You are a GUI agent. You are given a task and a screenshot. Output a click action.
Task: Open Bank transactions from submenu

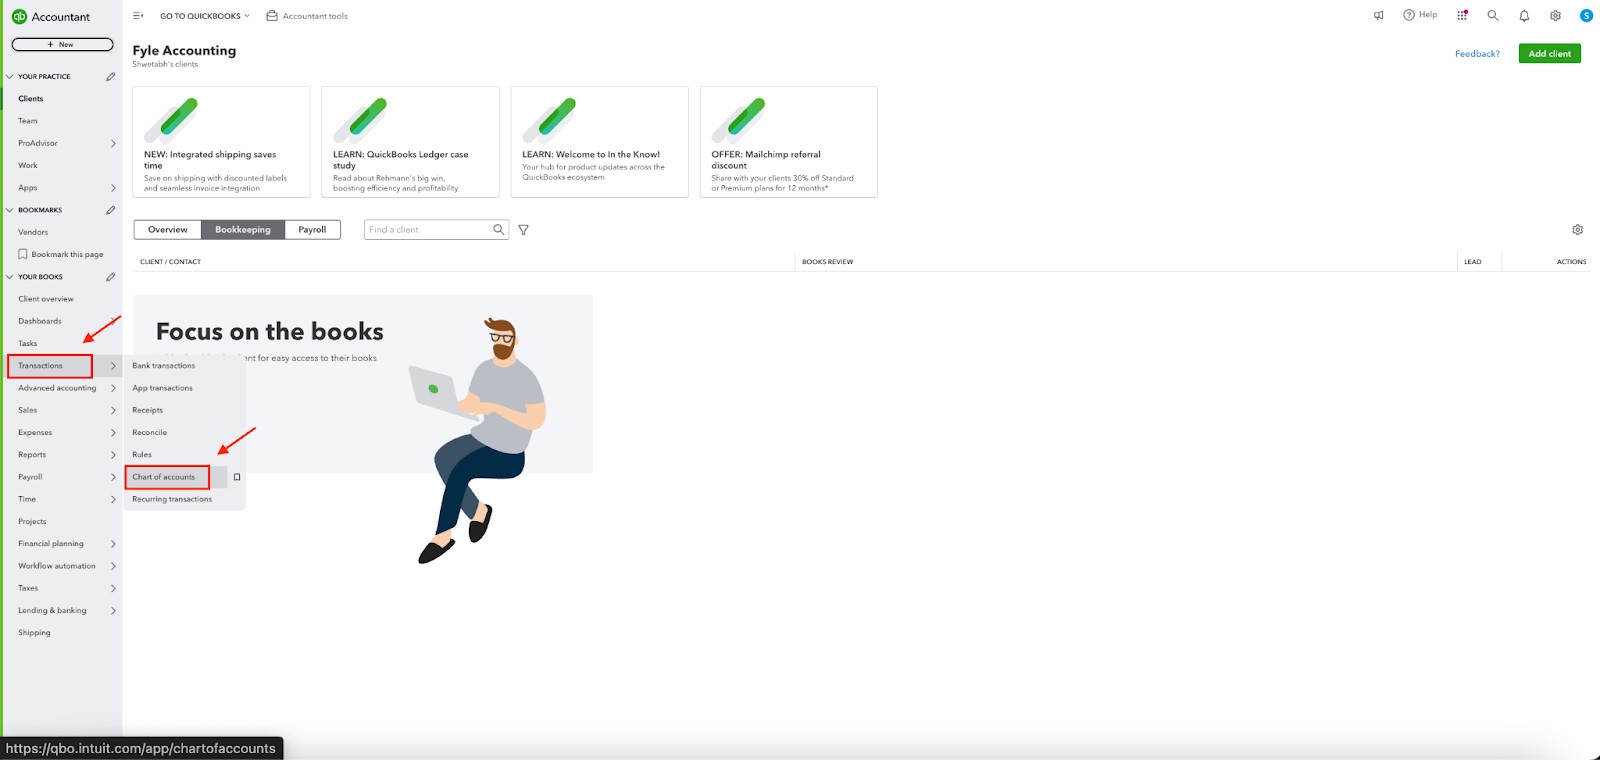click(164, 366)
